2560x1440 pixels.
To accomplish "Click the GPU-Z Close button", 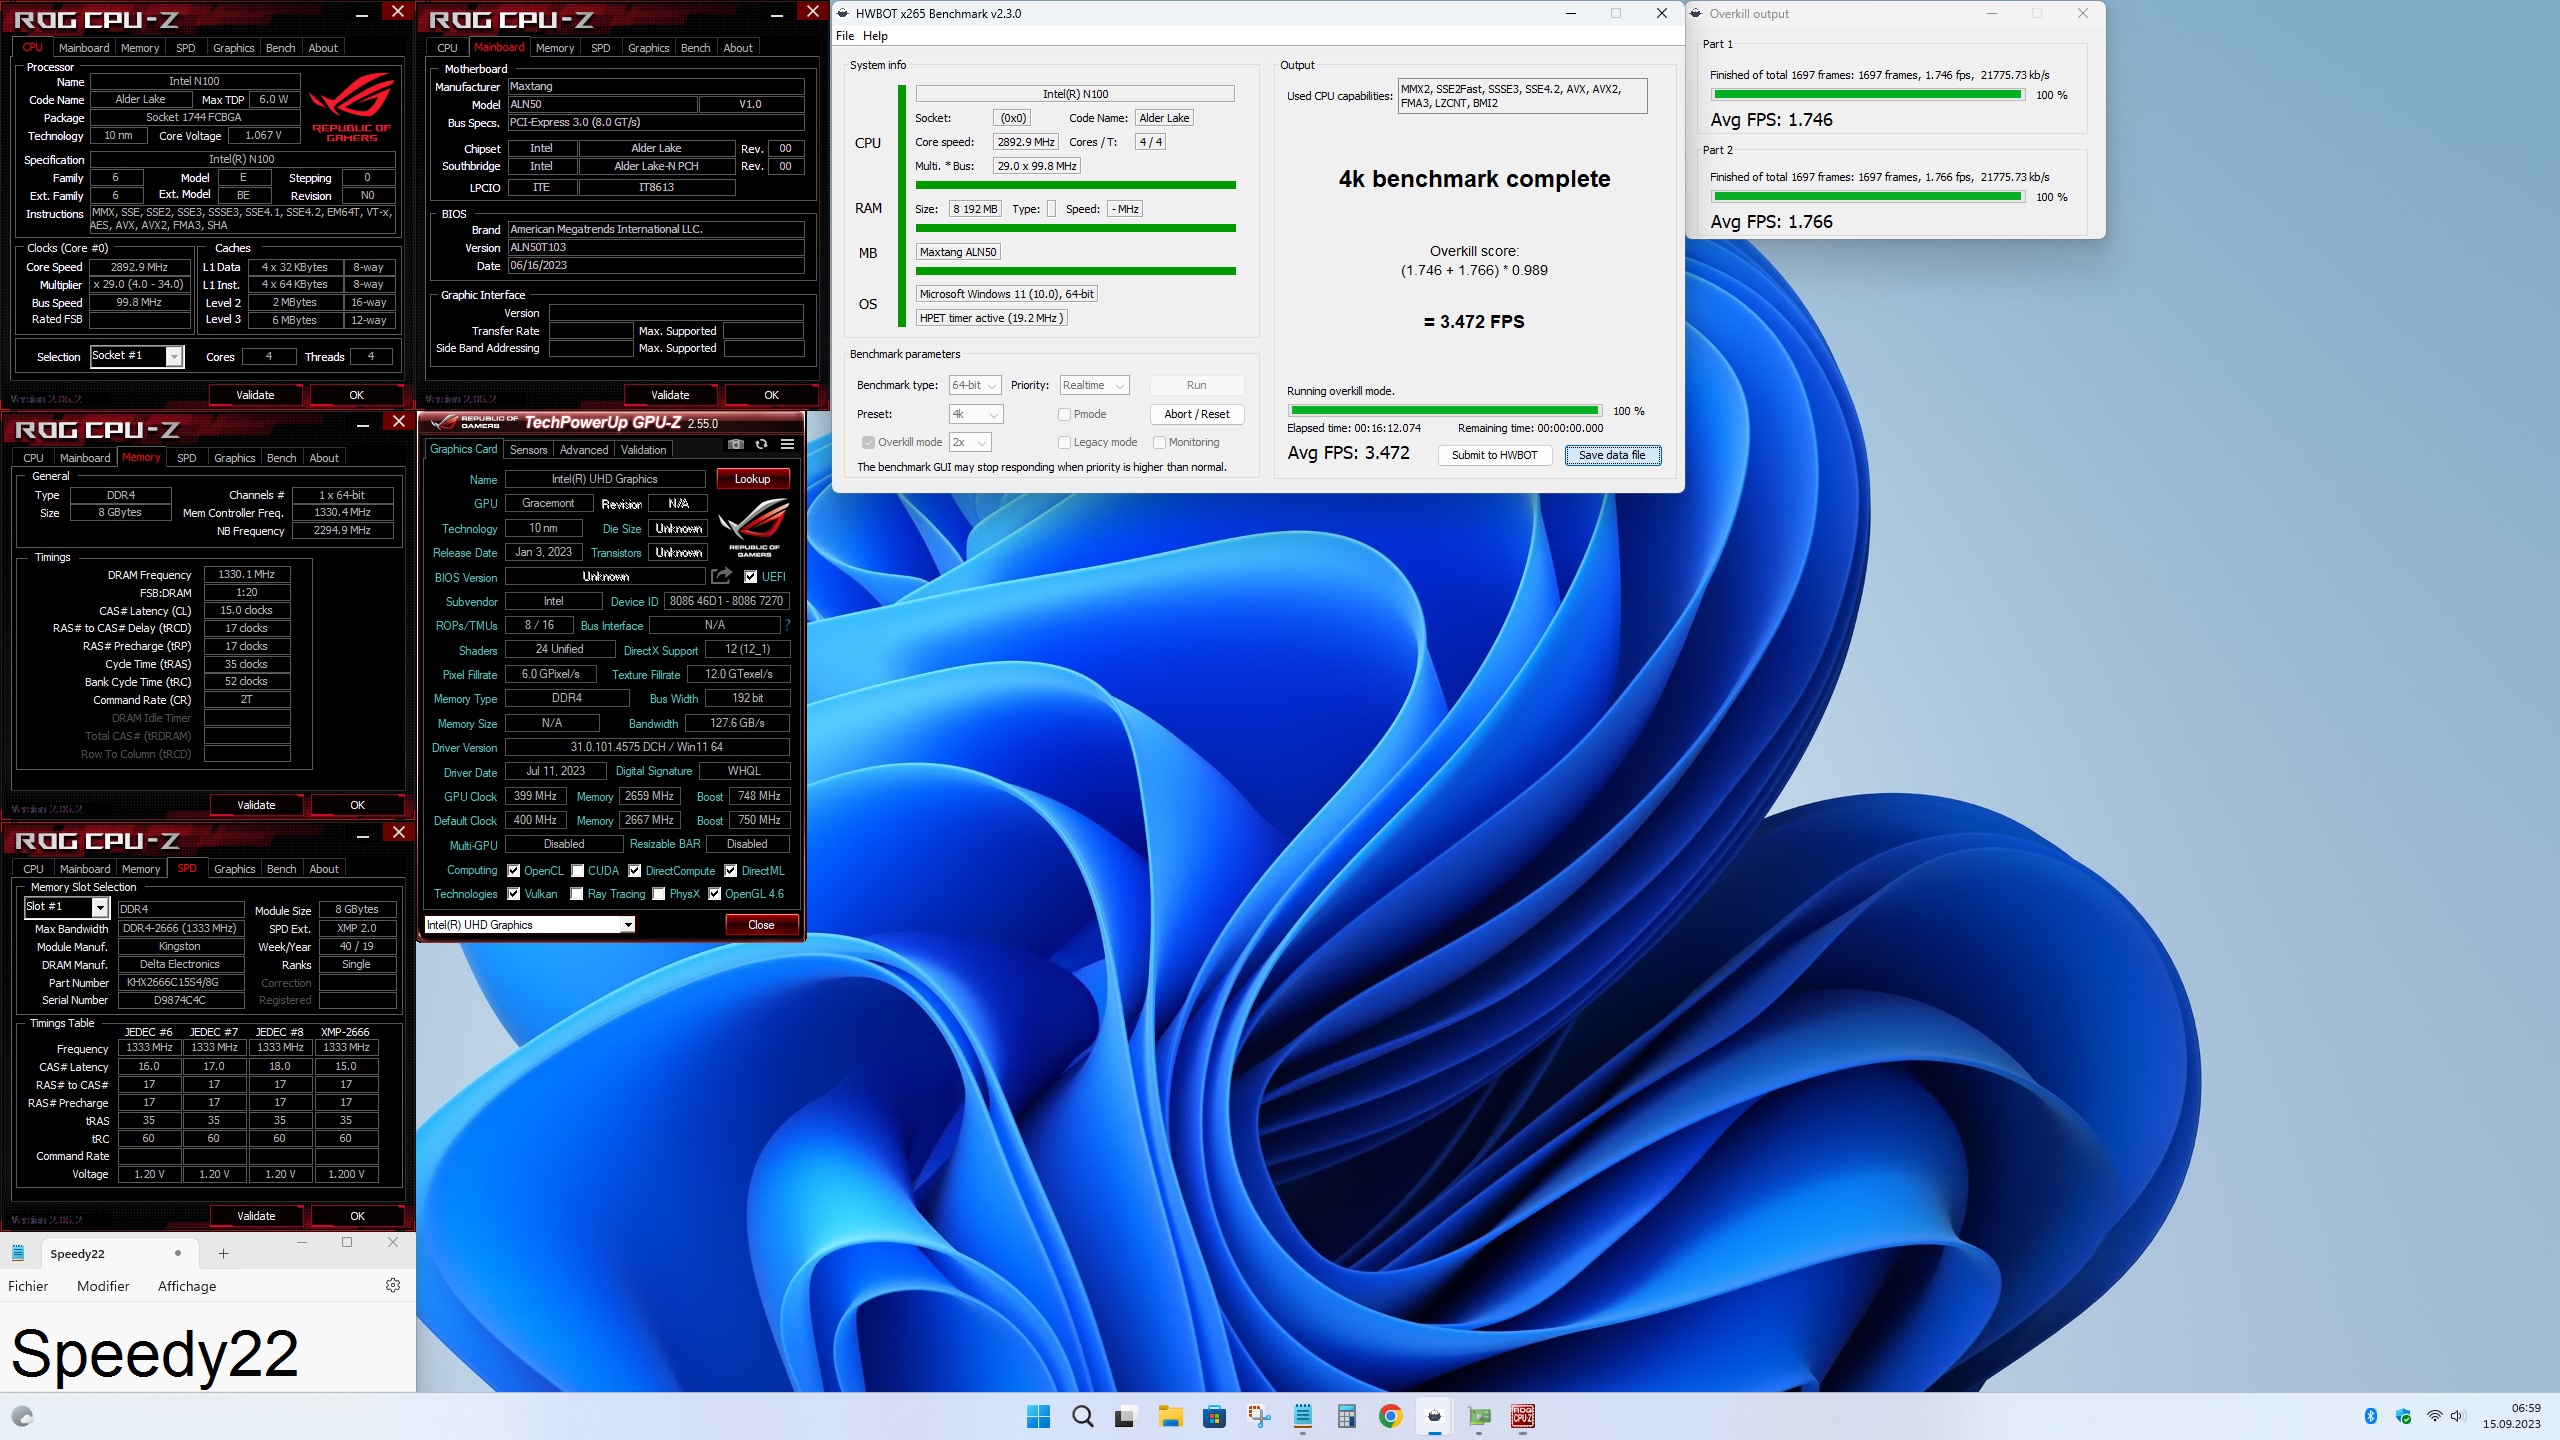I will click(x=761, y=925).
